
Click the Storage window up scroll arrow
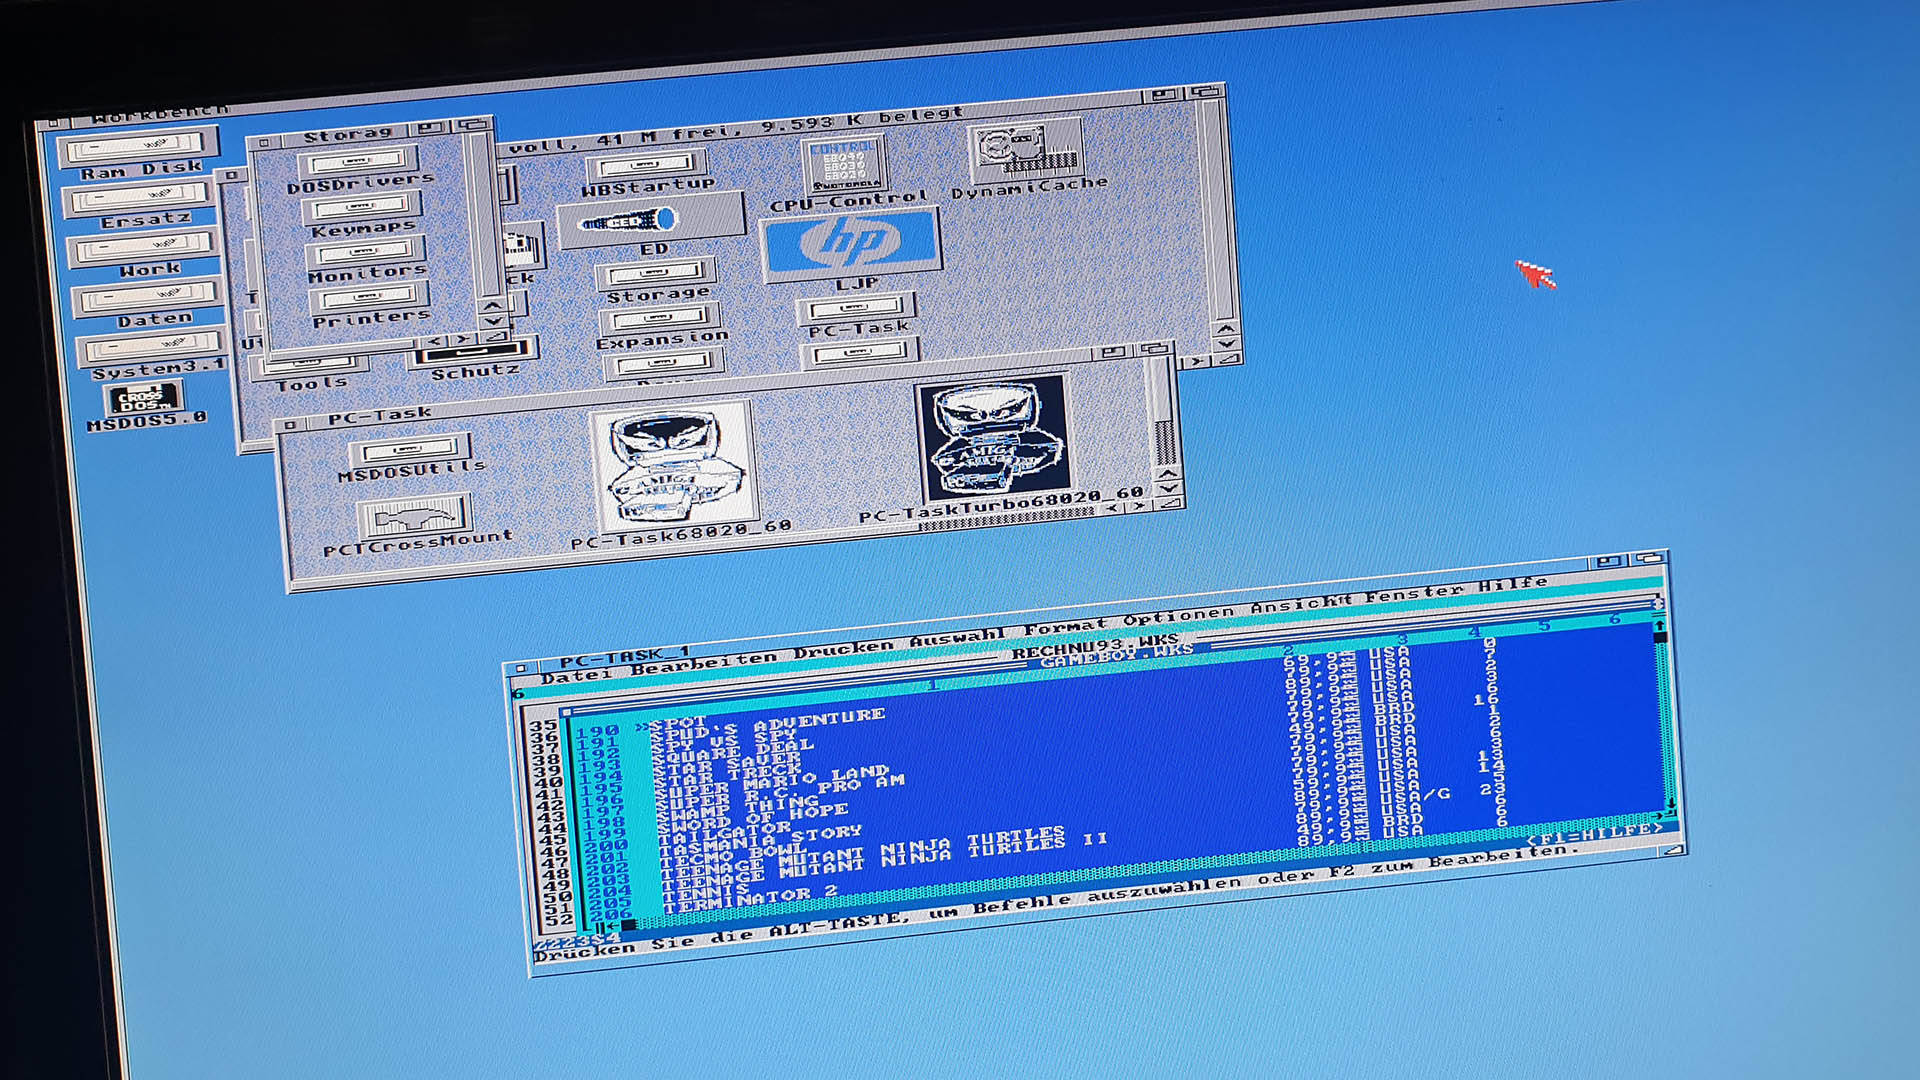(x=491, y=306)
